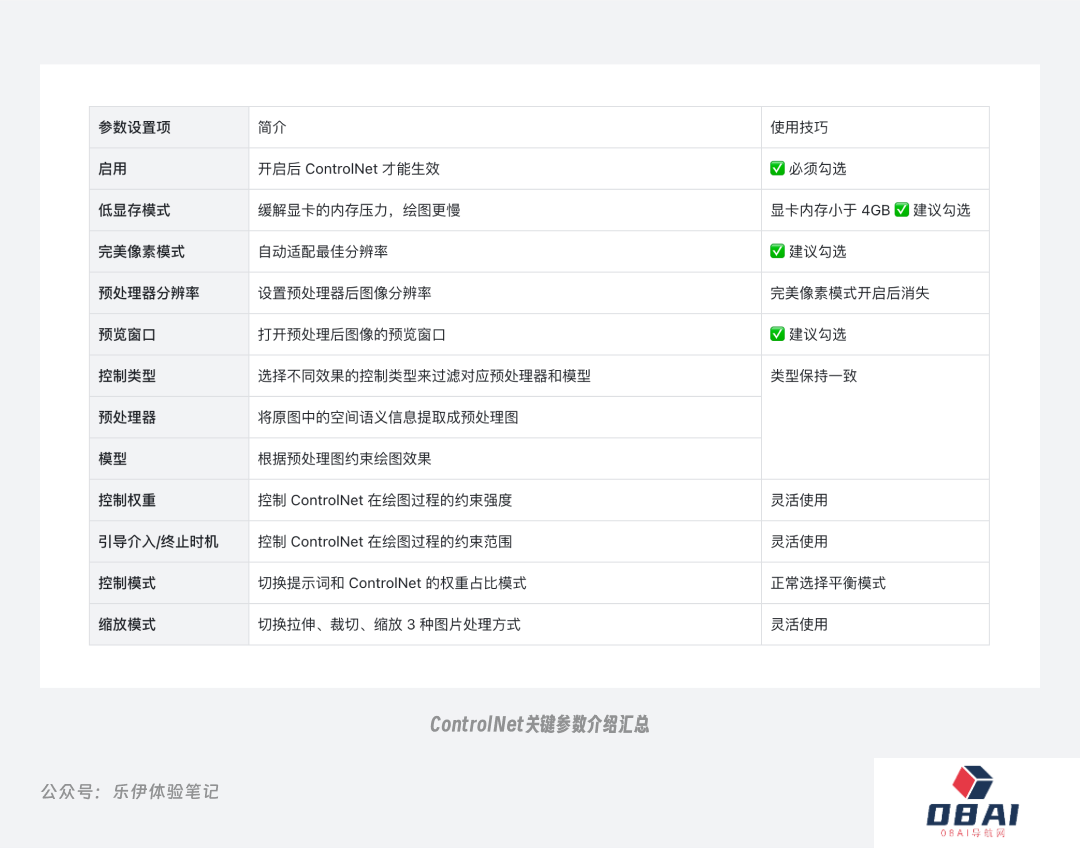
Task: Click the green check icon beside 必须勾选
Action: click(x=777, y=168)
